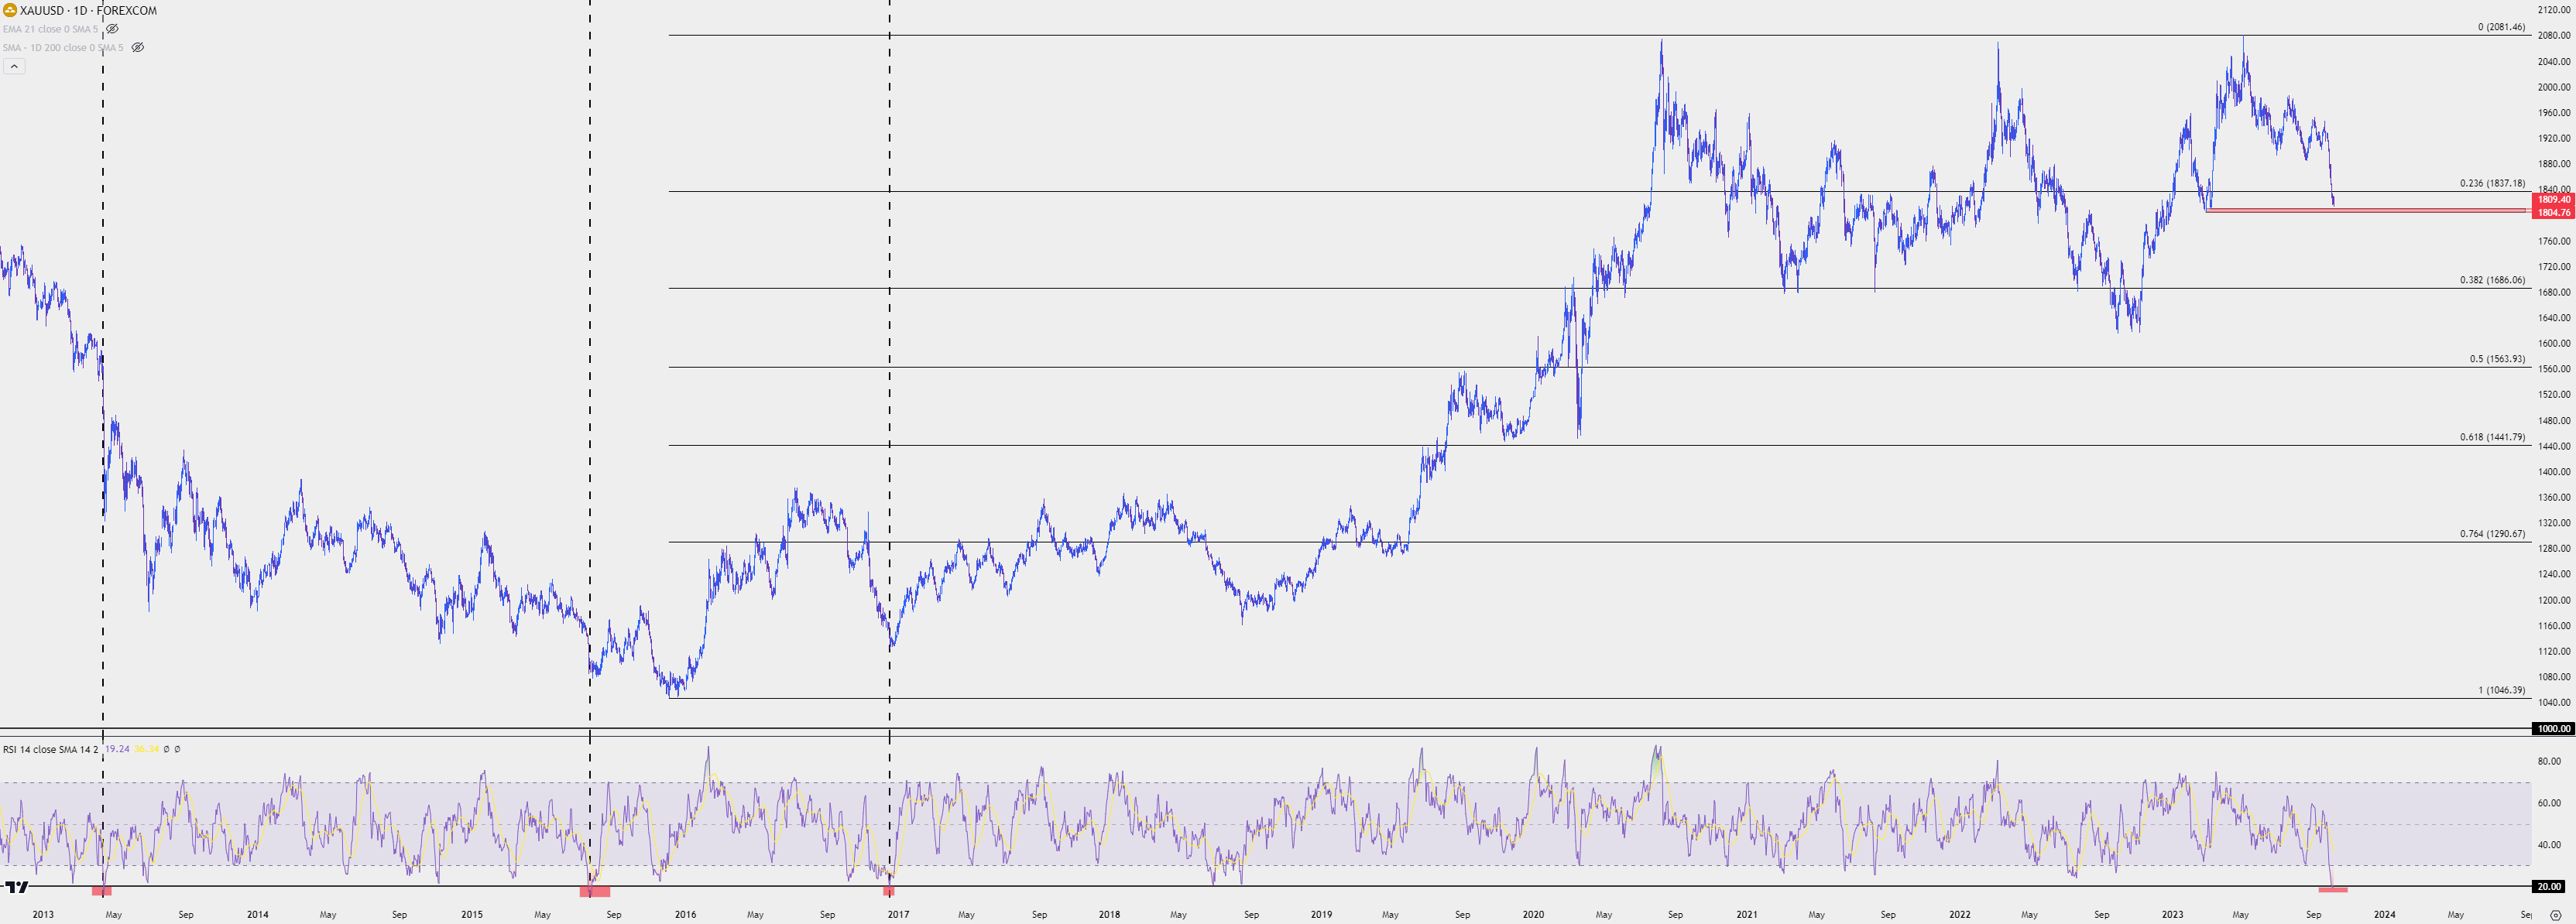Select the SMA 1D 200 close legend label
This screenshot has height=924, width=2576.
click(x=63, y=47)
